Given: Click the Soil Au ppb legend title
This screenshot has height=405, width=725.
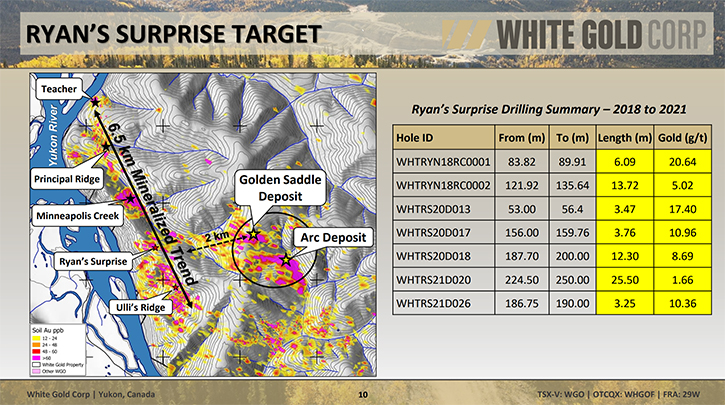Looking at the screenshot, I should pyautogui.click(x=48, y=330).
